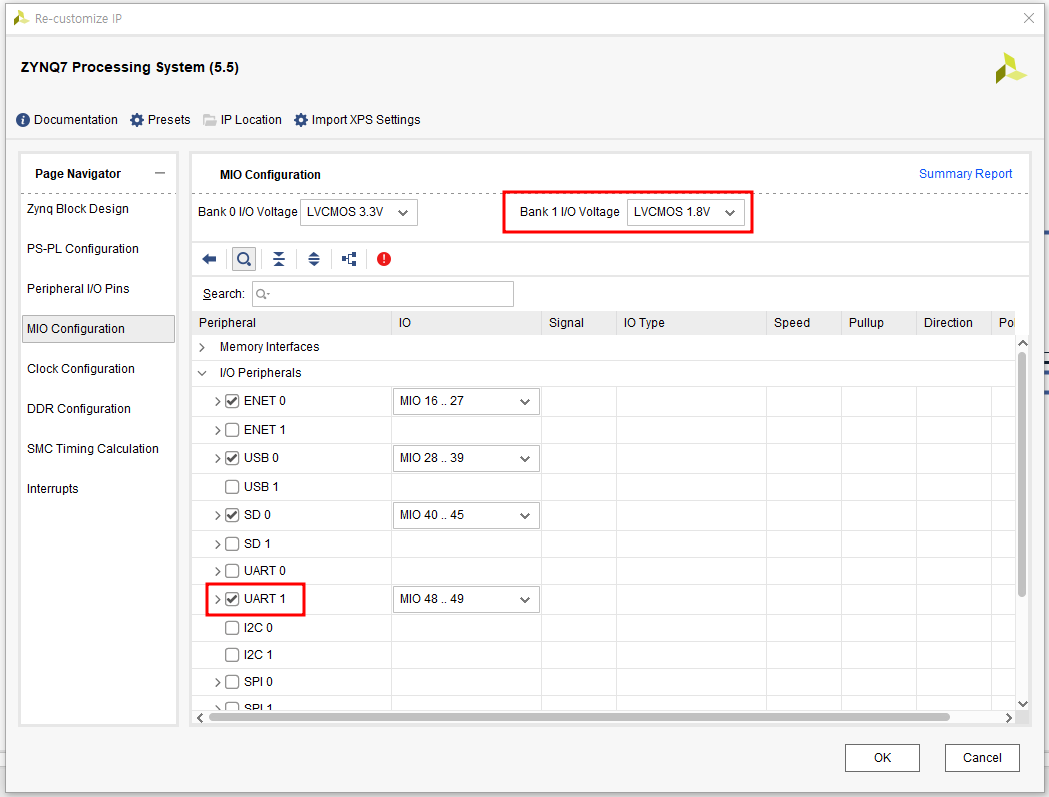Enable the USB 1 checkbox
This screenshot has height=797, width=1049.
[232, 486]
